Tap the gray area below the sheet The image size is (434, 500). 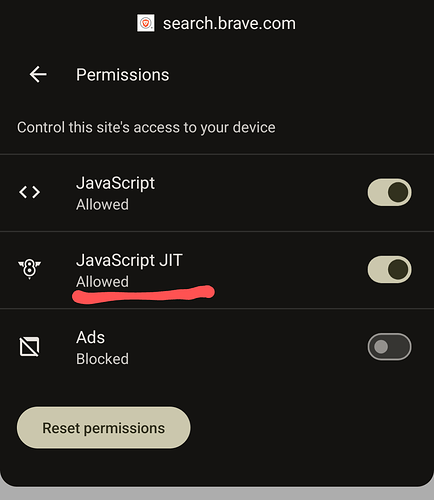pyautogui.click(x=217, y=494)
